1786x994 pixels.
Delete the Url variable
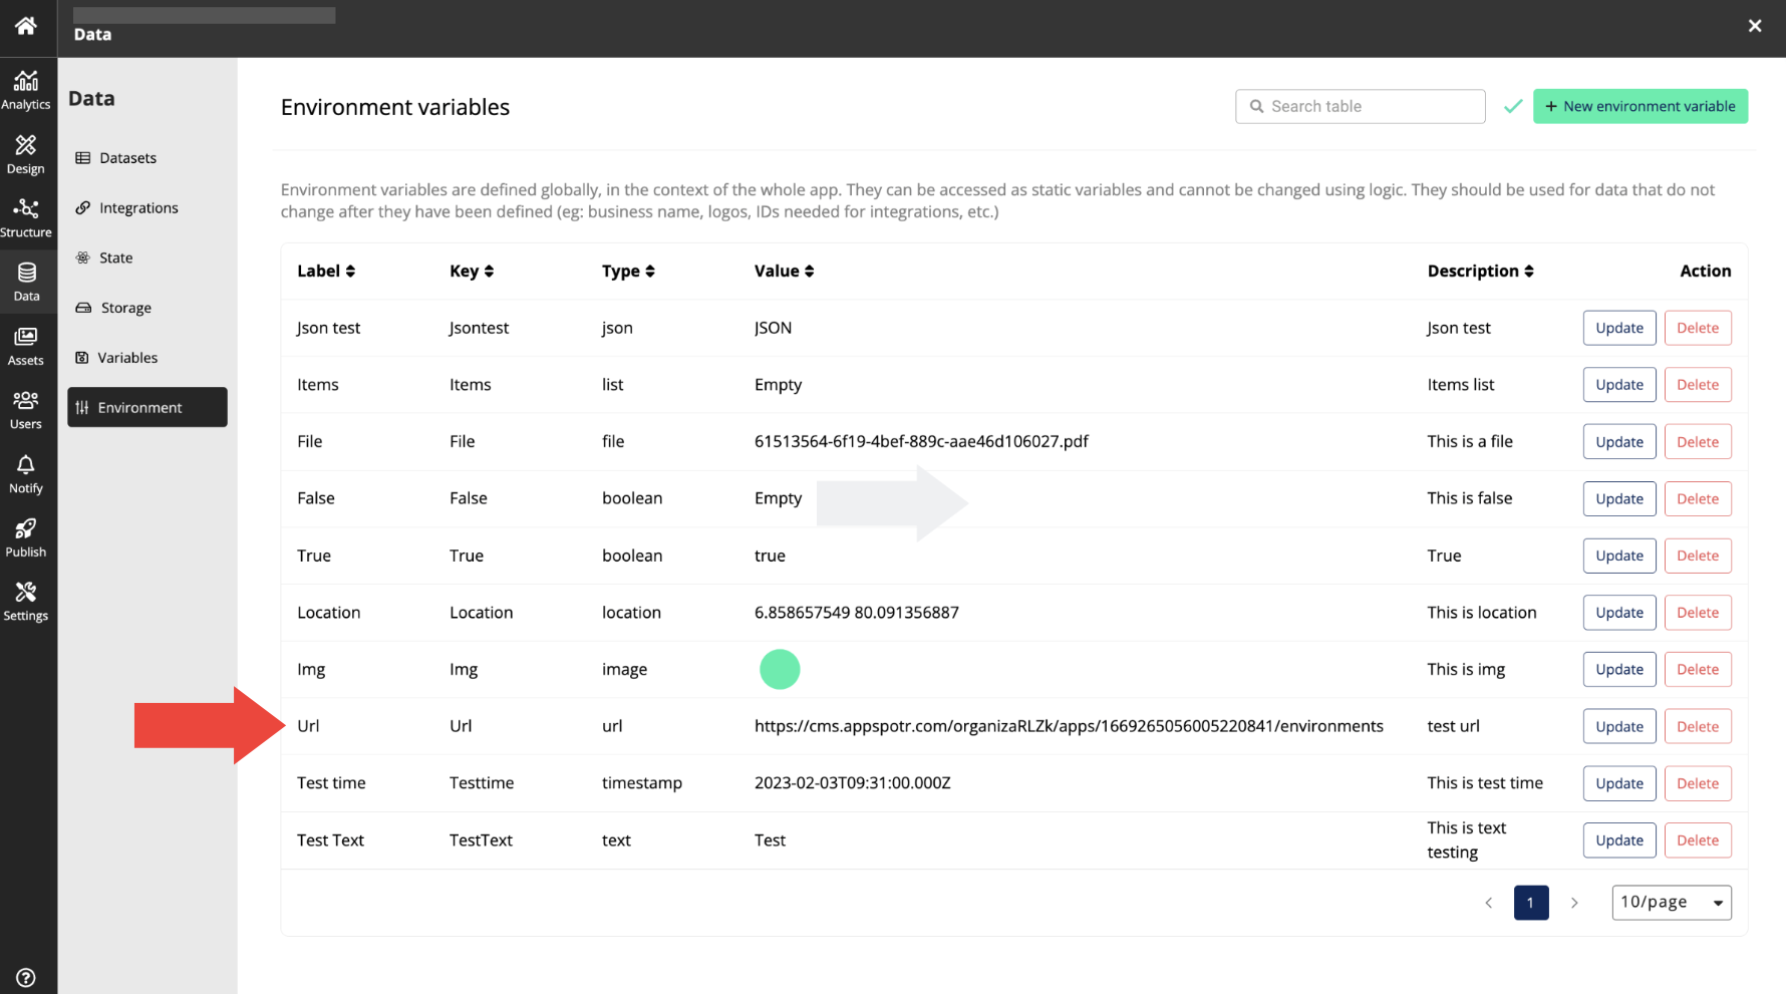1697,727
